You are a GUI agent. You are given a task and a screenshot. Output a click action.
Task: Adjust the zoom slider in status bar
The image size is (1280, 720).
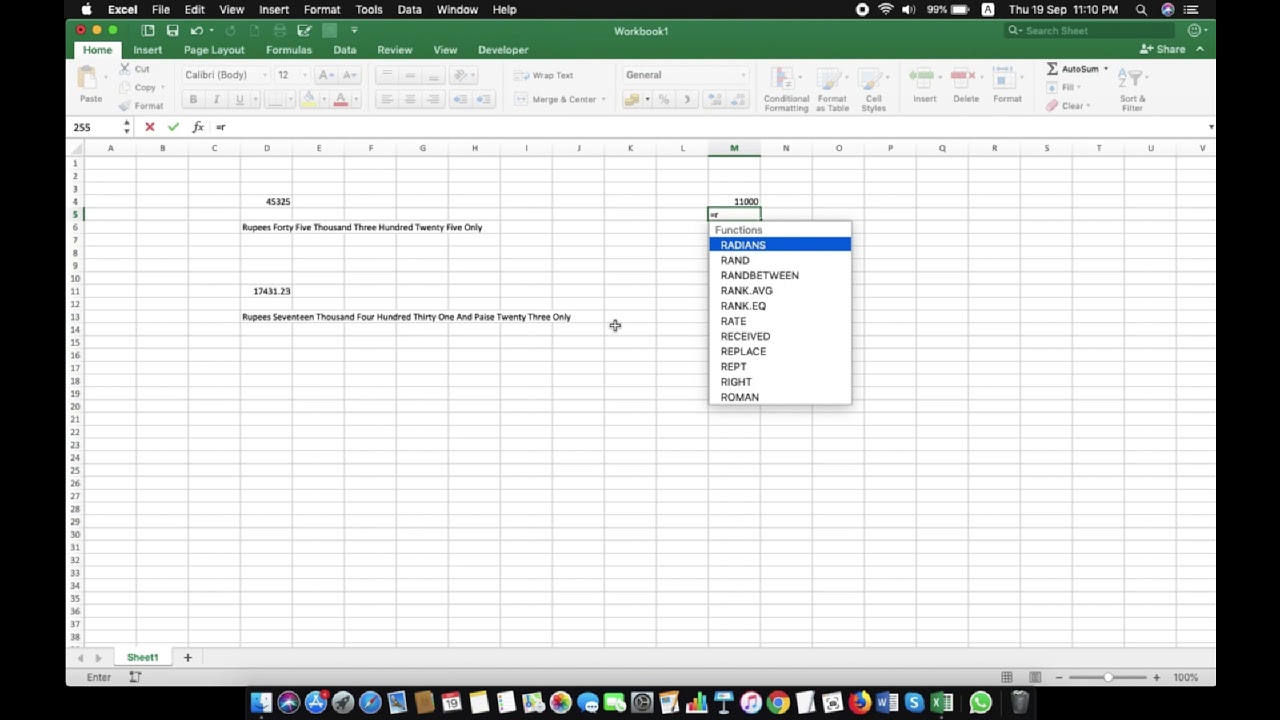pyautogui.click(x=1108, y=677)
